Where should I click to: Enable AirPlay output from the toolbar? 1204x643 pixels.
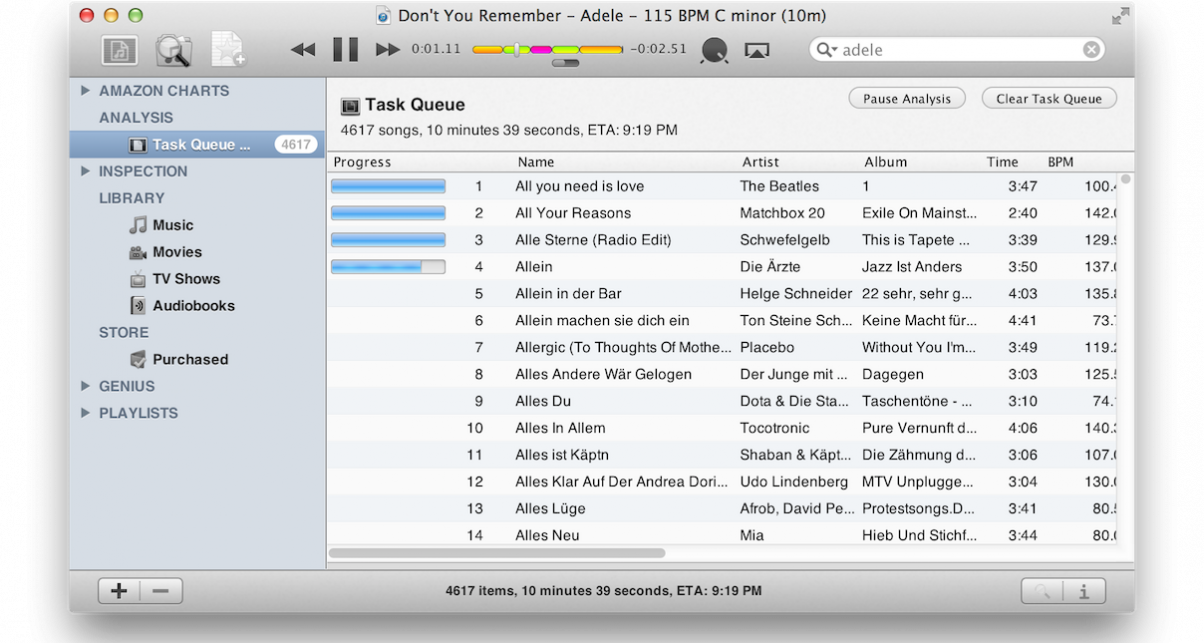click(x=757, y=50)
